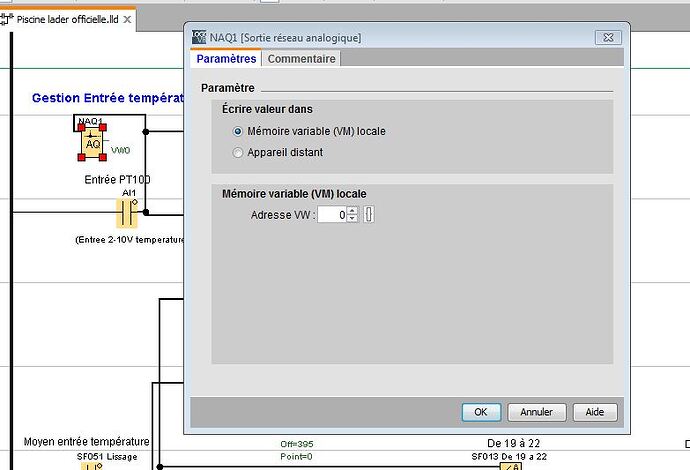Image resolution: width=690 pixels, height=470 pixels.
Task: Decrease the Adresse VW value
Action: [352, 218]
